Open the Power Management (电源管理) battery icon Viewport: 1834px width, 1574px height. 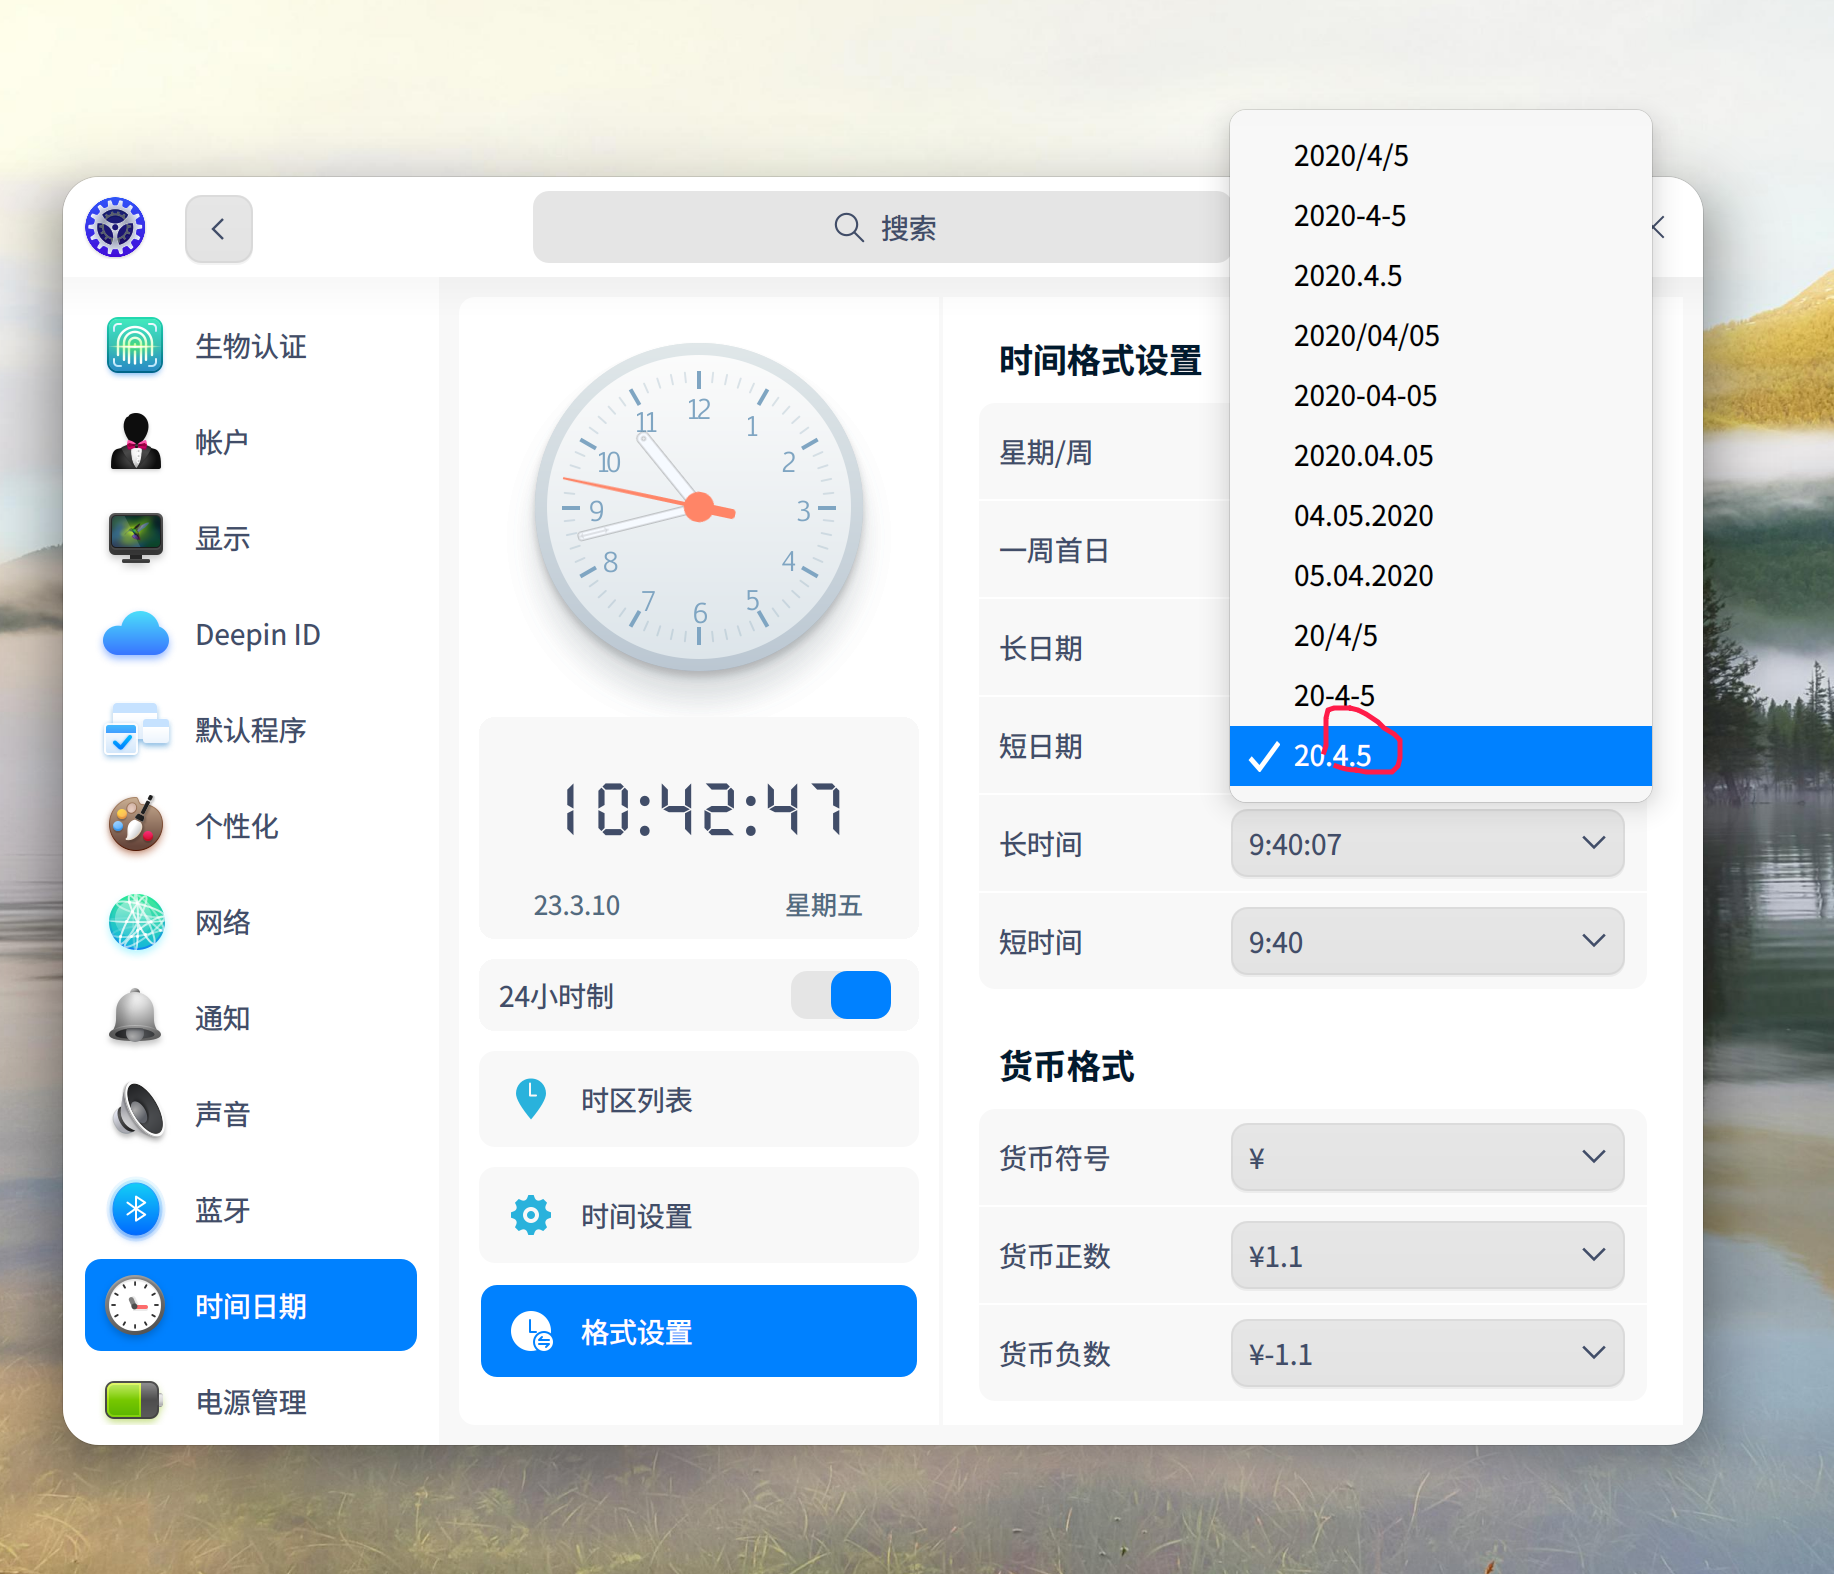(x=133, y=1400)
